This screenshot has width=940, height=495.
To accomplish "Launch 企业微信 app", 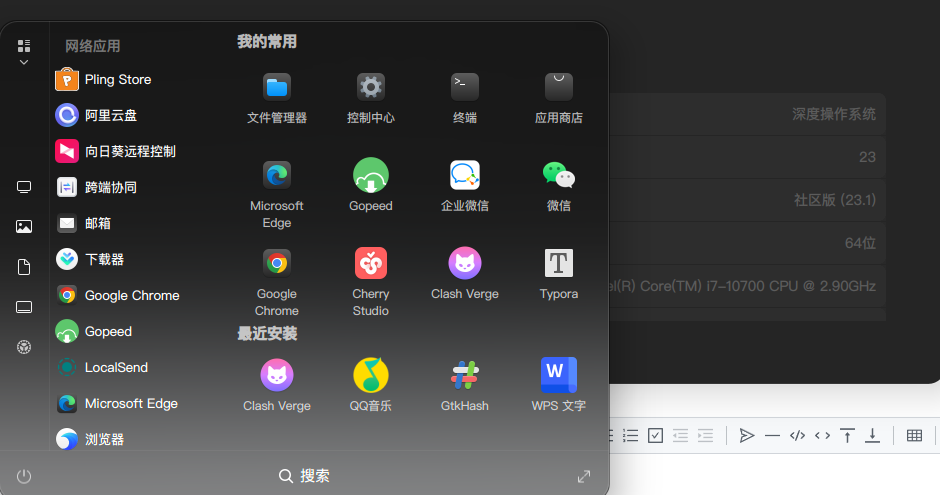I will pyautogui.click(x=465, y=186).
